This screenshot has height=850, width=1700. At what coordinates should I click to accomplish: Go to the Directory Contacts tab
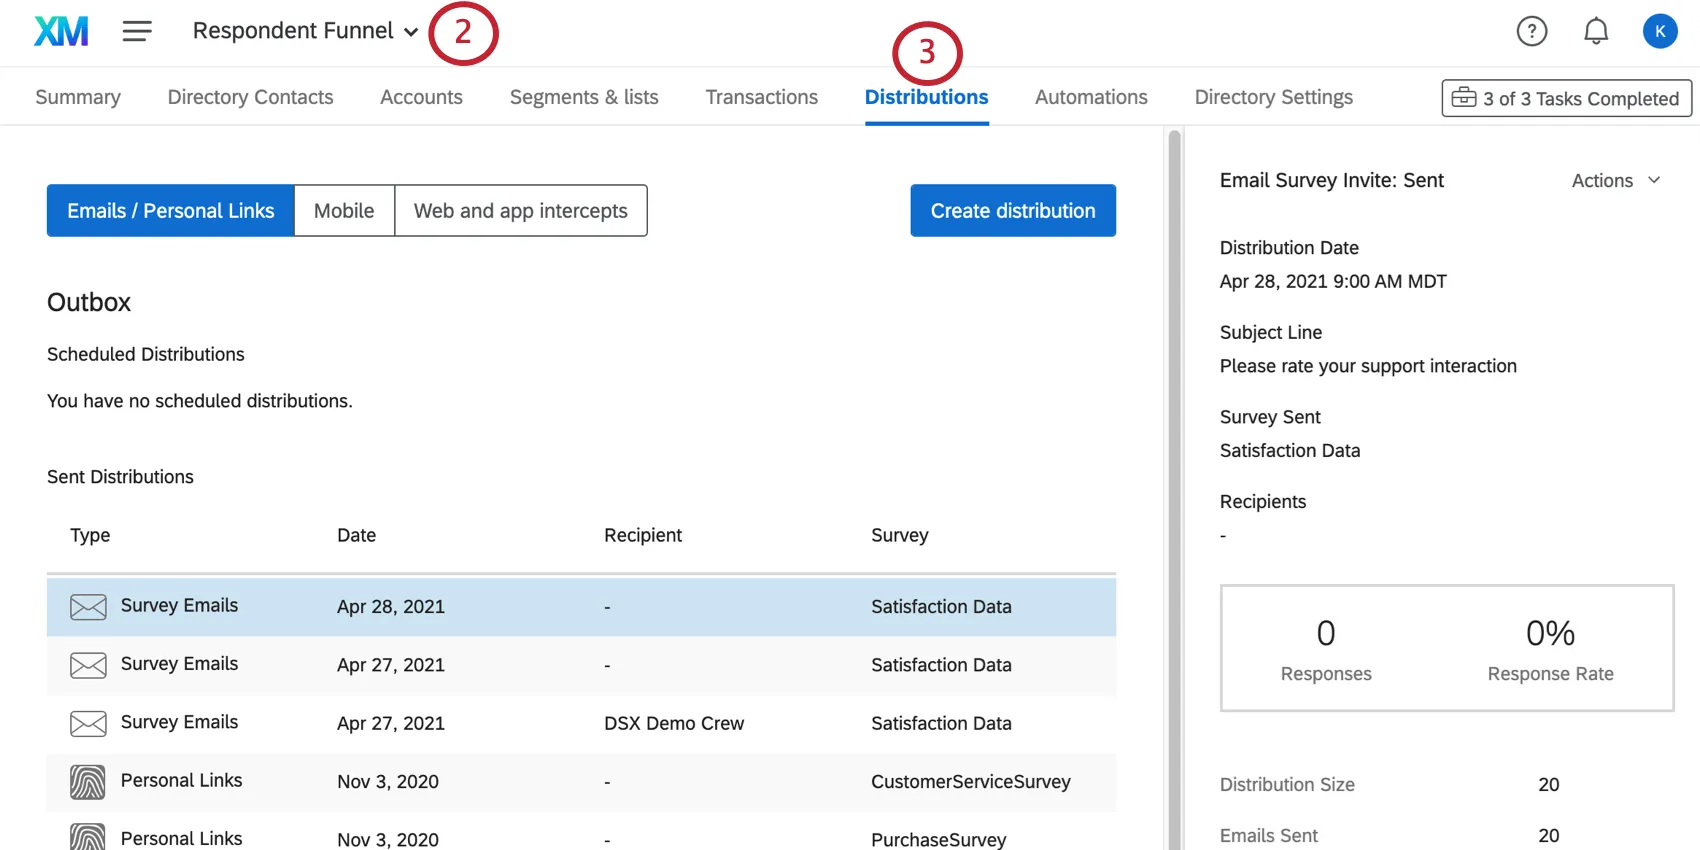pos(250,97)
